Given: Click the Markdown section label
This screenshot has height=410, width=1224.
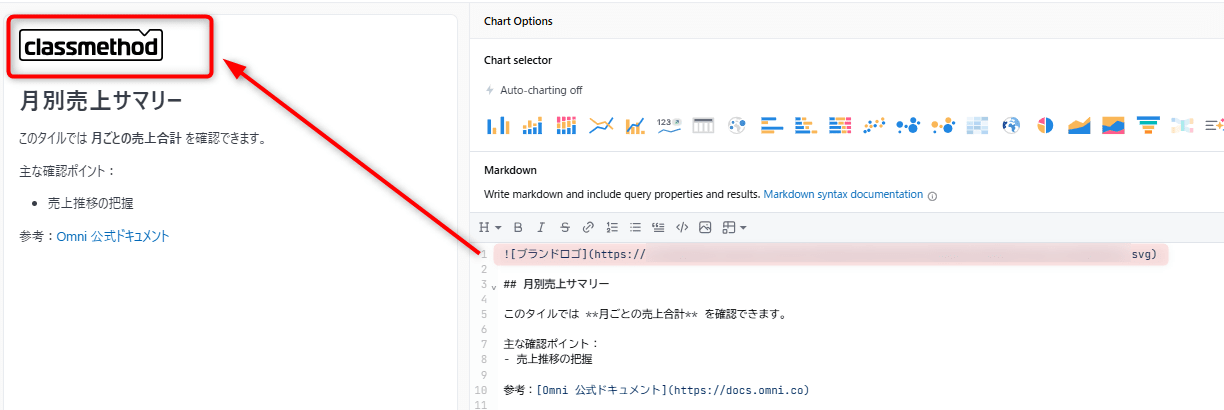Looking at the screenshot, I should click(x=510, y=171).
